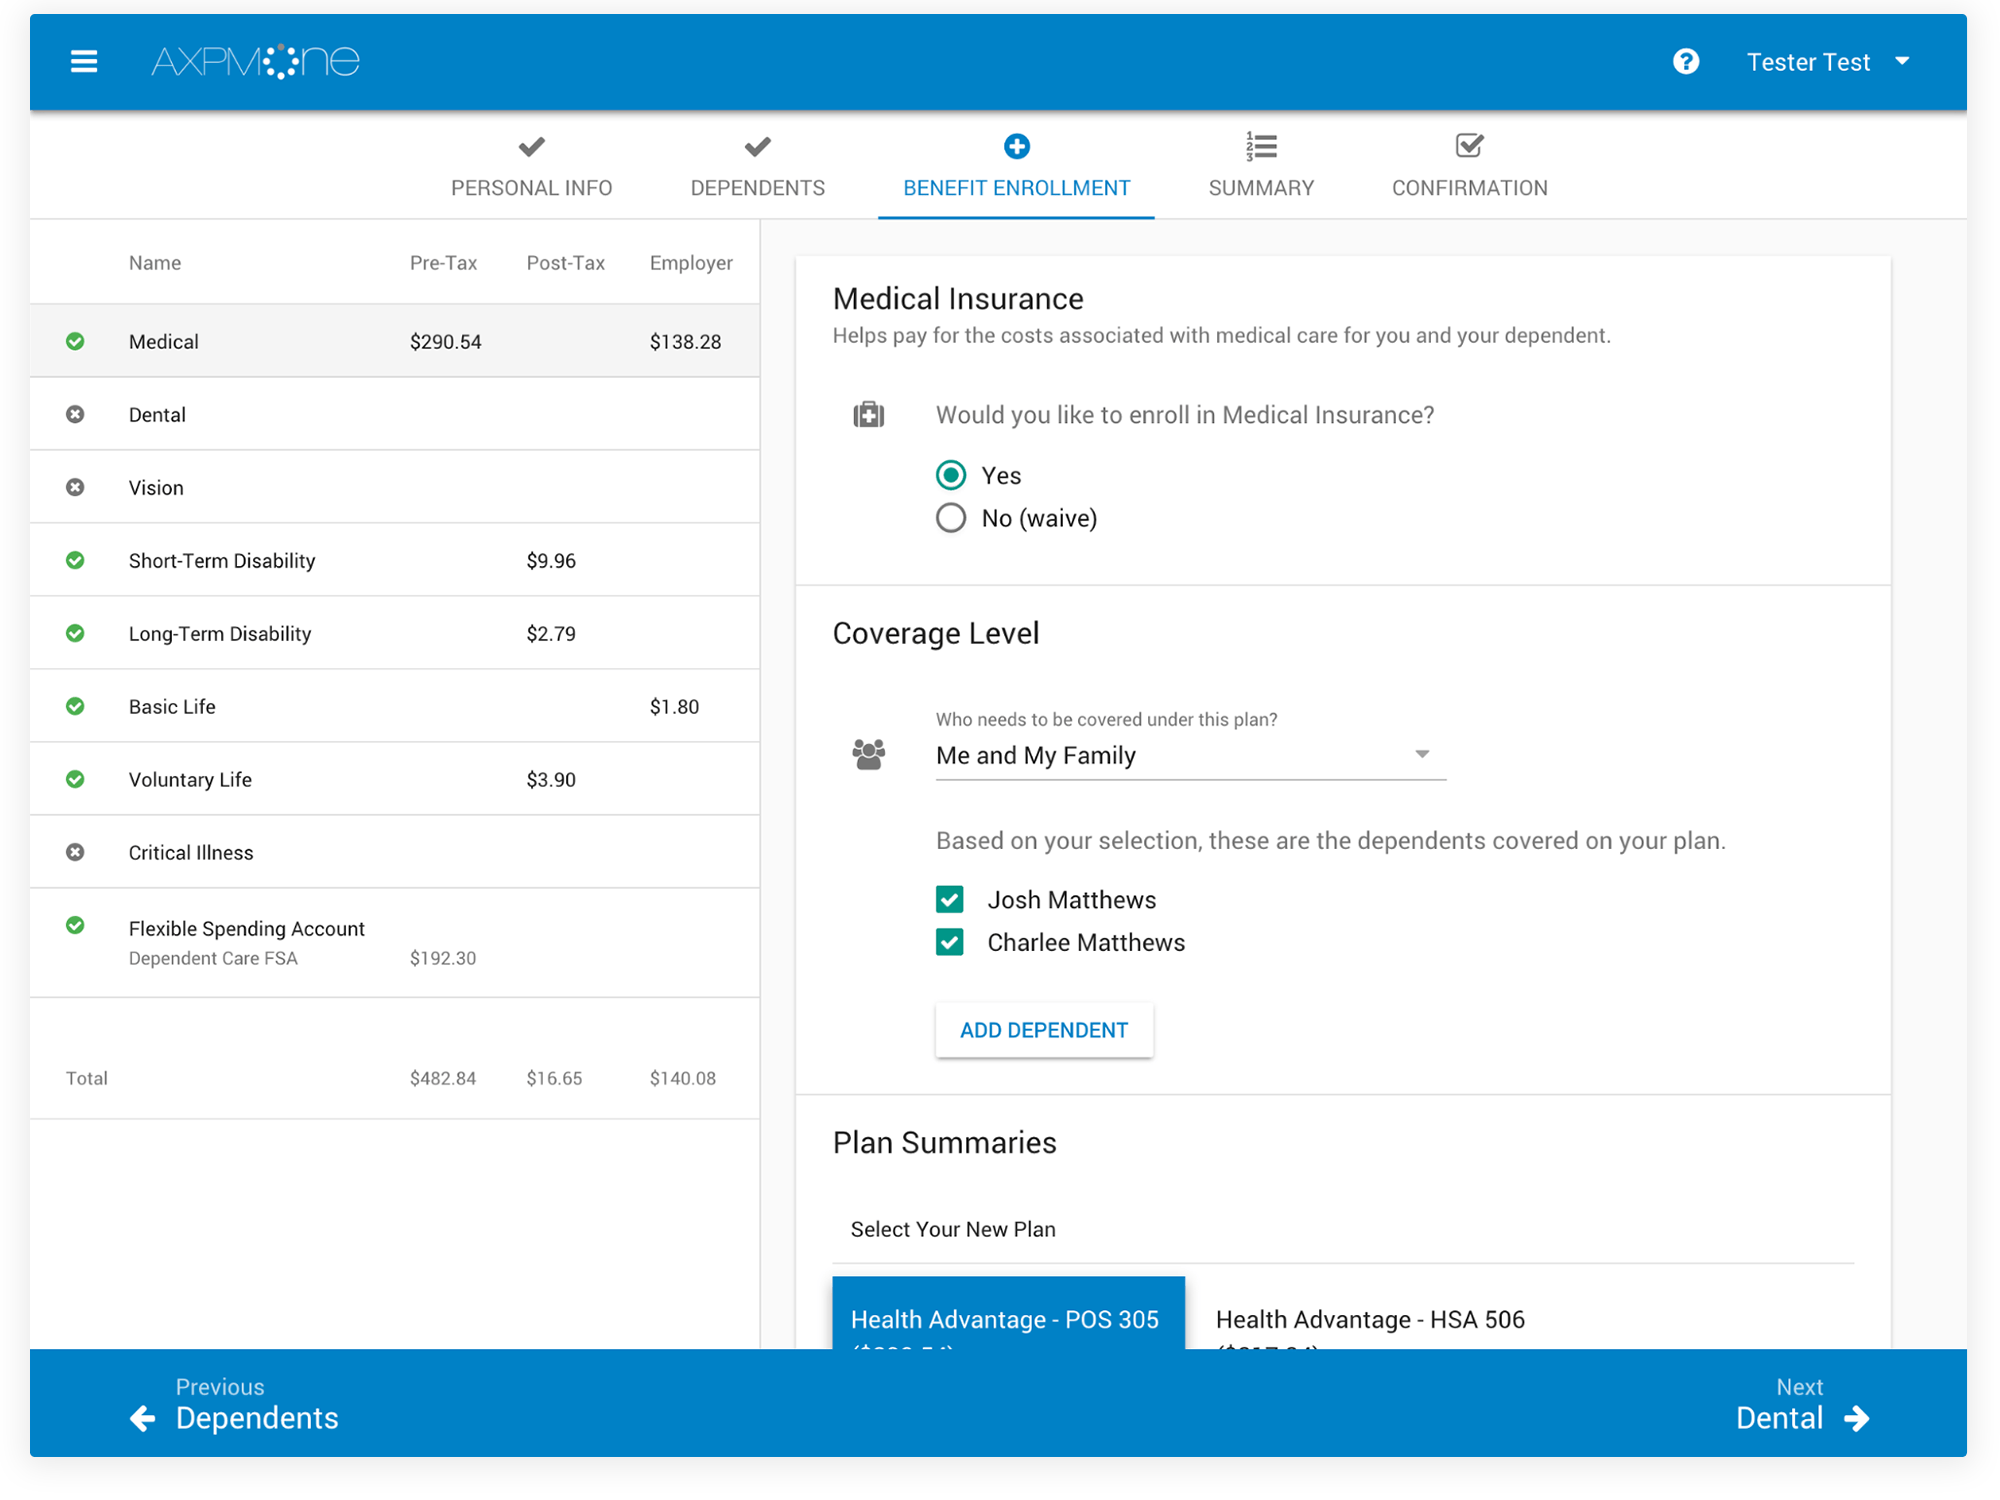Expand the Tester Test user dropdown arrow
This screenshot has width=2000, height=1500.
click(x=1902, y=62)
